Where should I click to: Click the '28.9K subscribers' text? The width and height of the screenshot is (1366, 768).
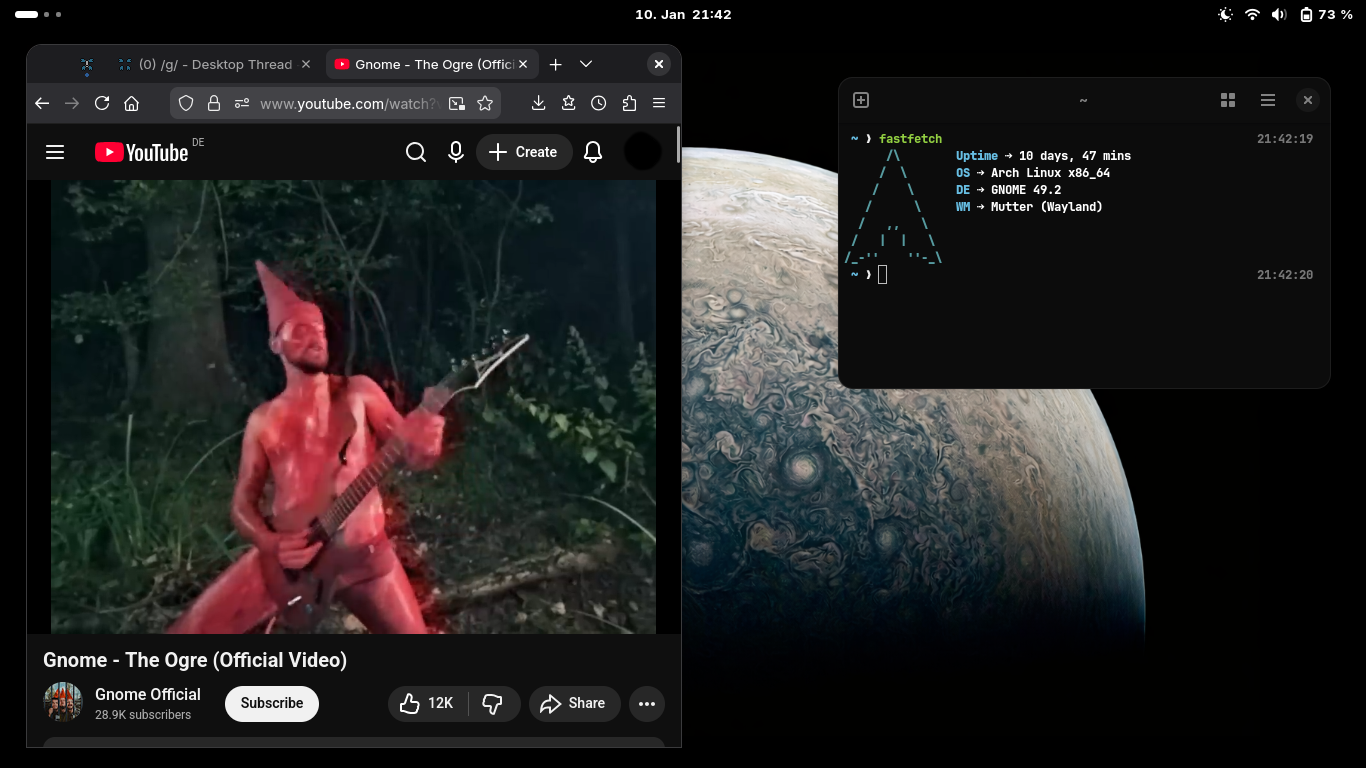143,715
